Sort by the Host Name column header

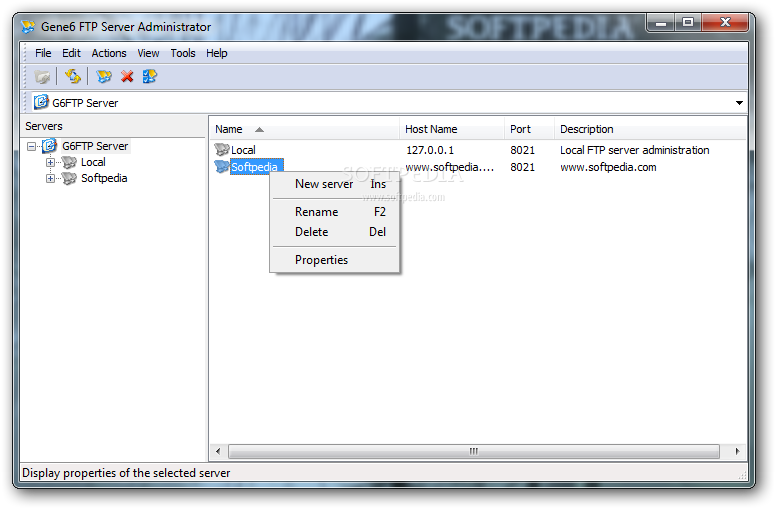[452, 129]
